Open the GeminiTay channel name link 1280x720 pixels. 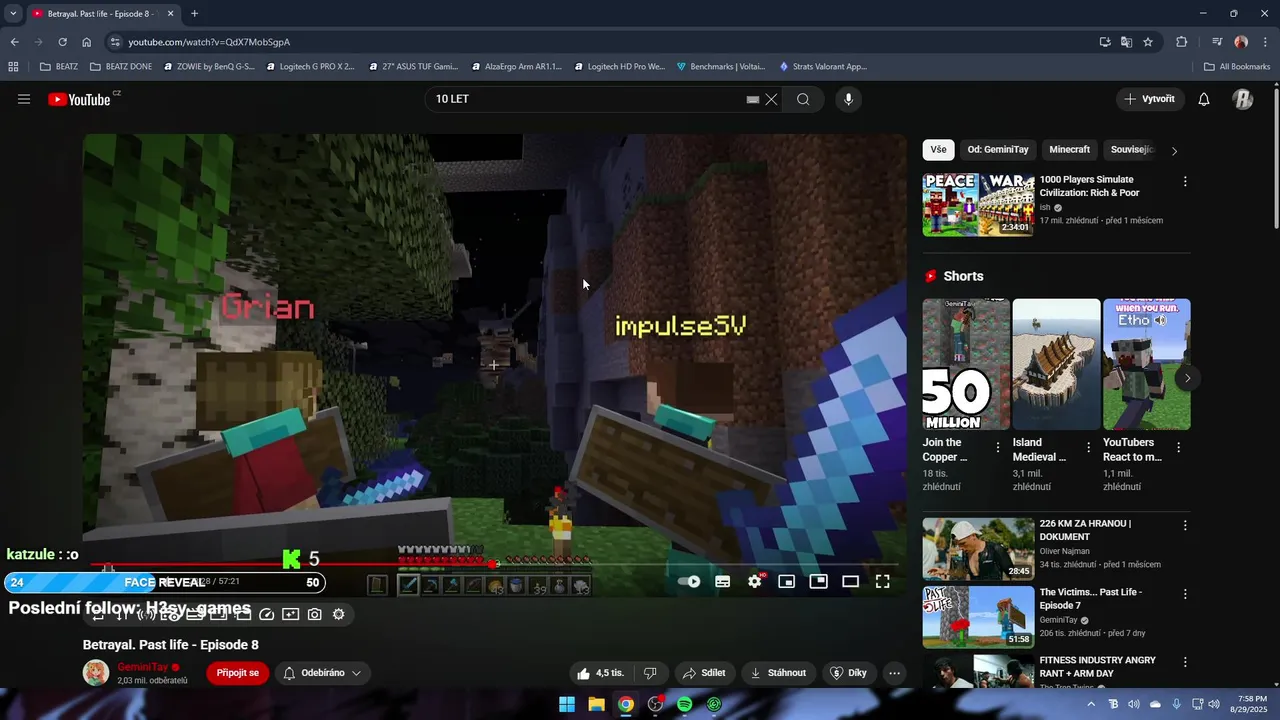click(x=142, y=667)
